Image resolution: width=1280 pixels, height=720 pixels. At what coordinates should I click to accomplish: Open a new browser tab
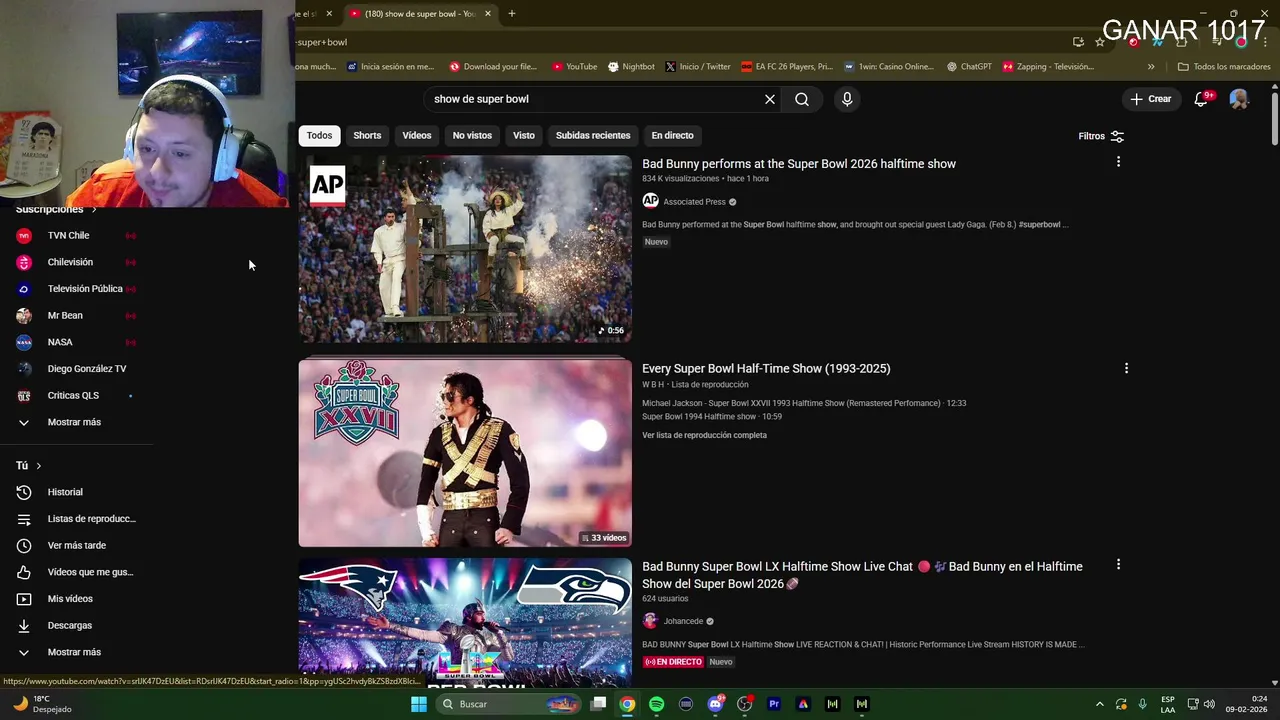511,13
